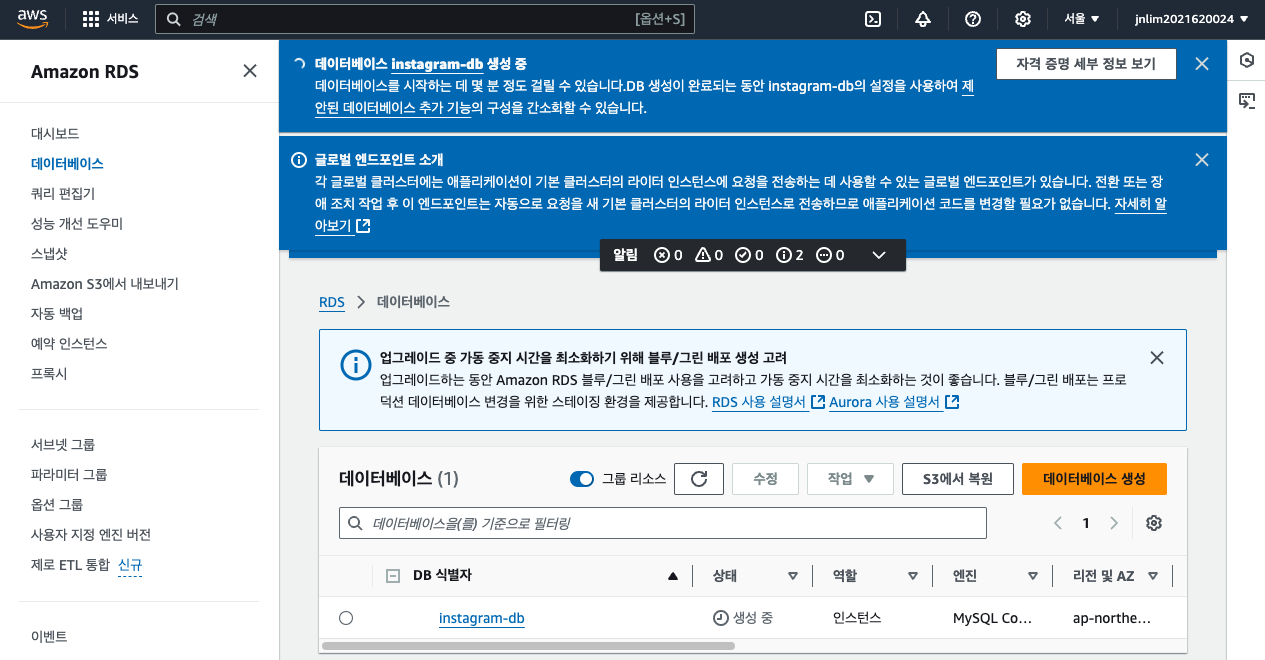Click 자격 증명 세부 정보 보기 button
The width and height of the screenshot is (1265, 660).
1085,64
